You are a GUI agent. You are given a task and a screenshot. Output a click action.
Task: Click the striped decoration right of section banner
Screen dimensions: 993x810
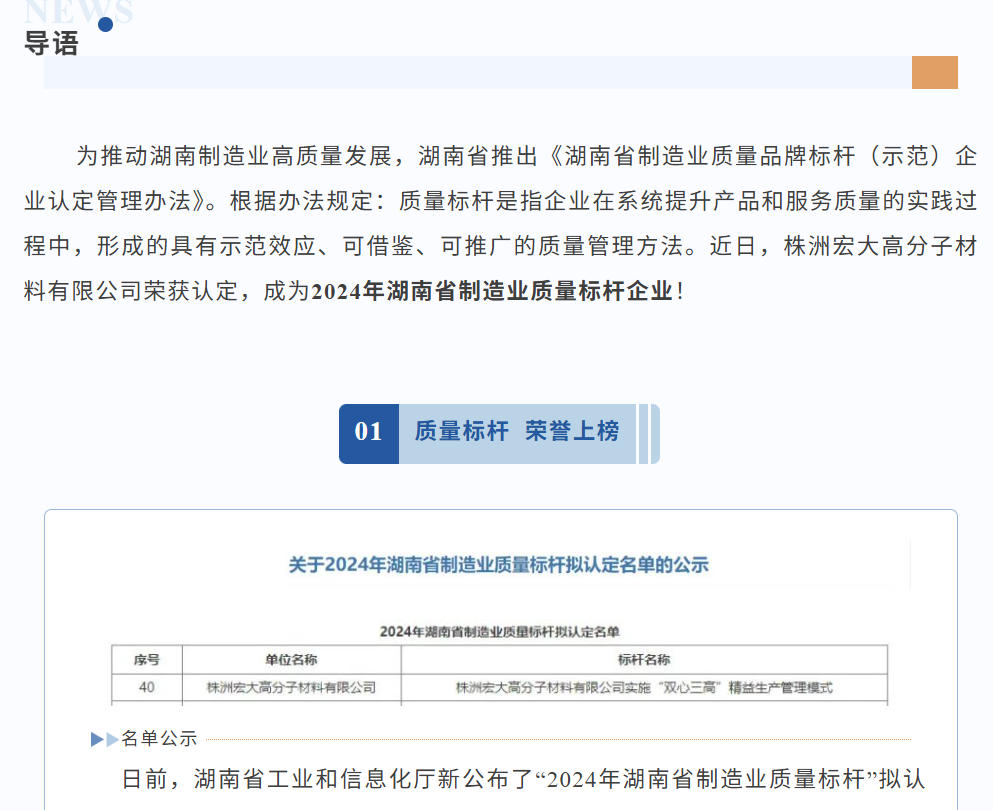[649, 433]
